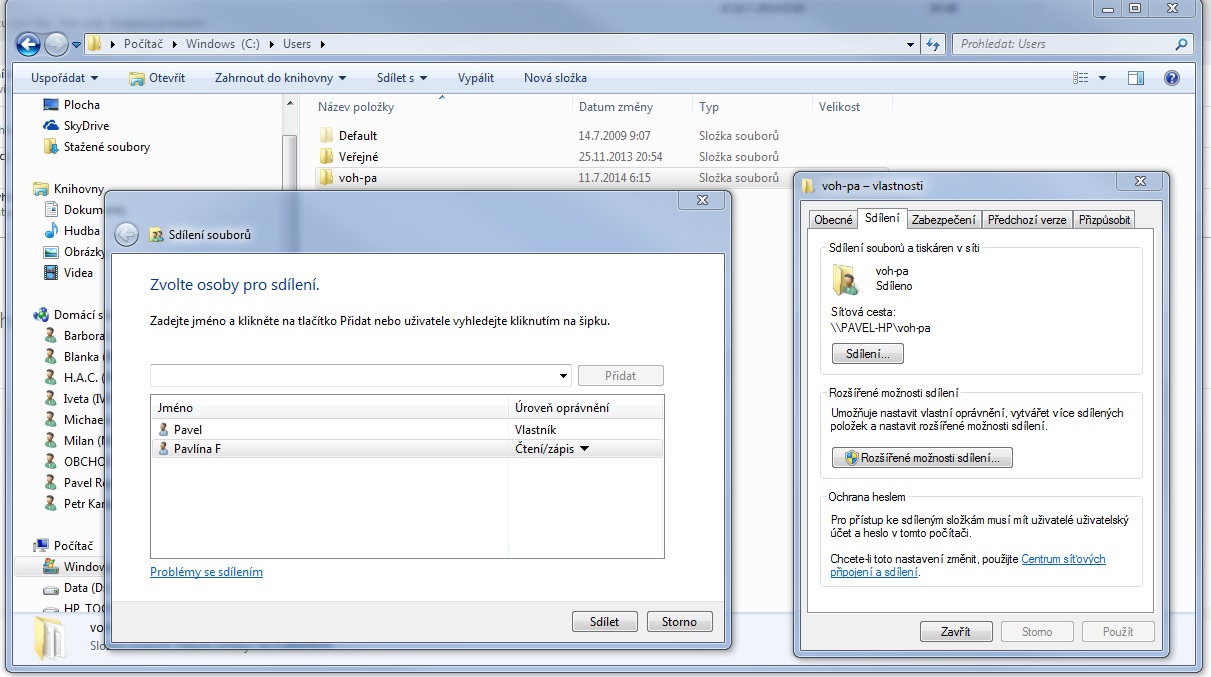Expand arrow after Počítač in address path
Image resolution: width=1211 pixels, height=677 pixels.
[177, 44]
